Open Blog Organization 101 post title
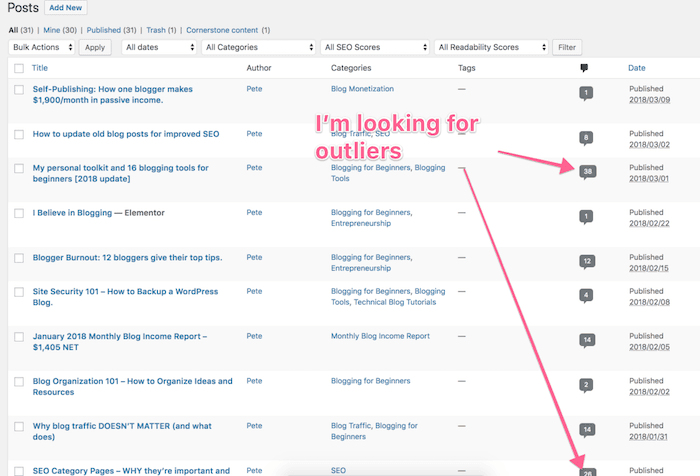 133,387
